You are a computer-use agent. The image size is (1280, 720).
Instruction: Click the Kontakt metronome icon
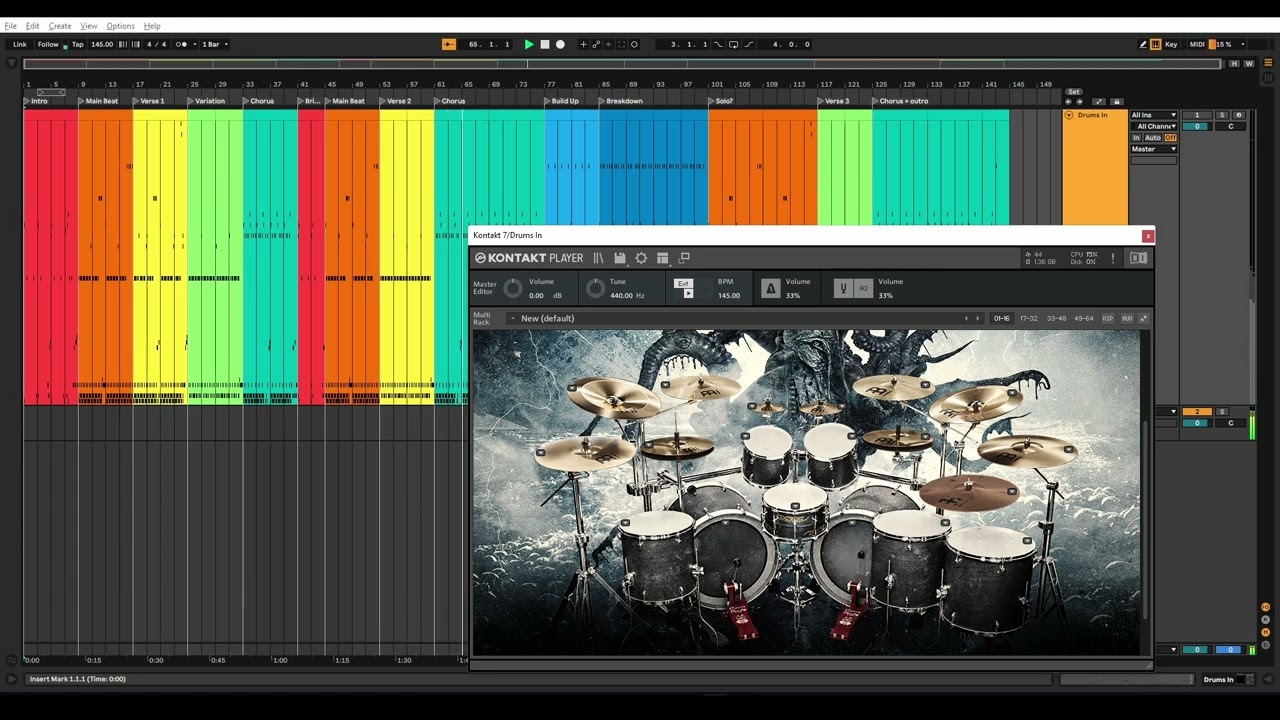point(770,288)
